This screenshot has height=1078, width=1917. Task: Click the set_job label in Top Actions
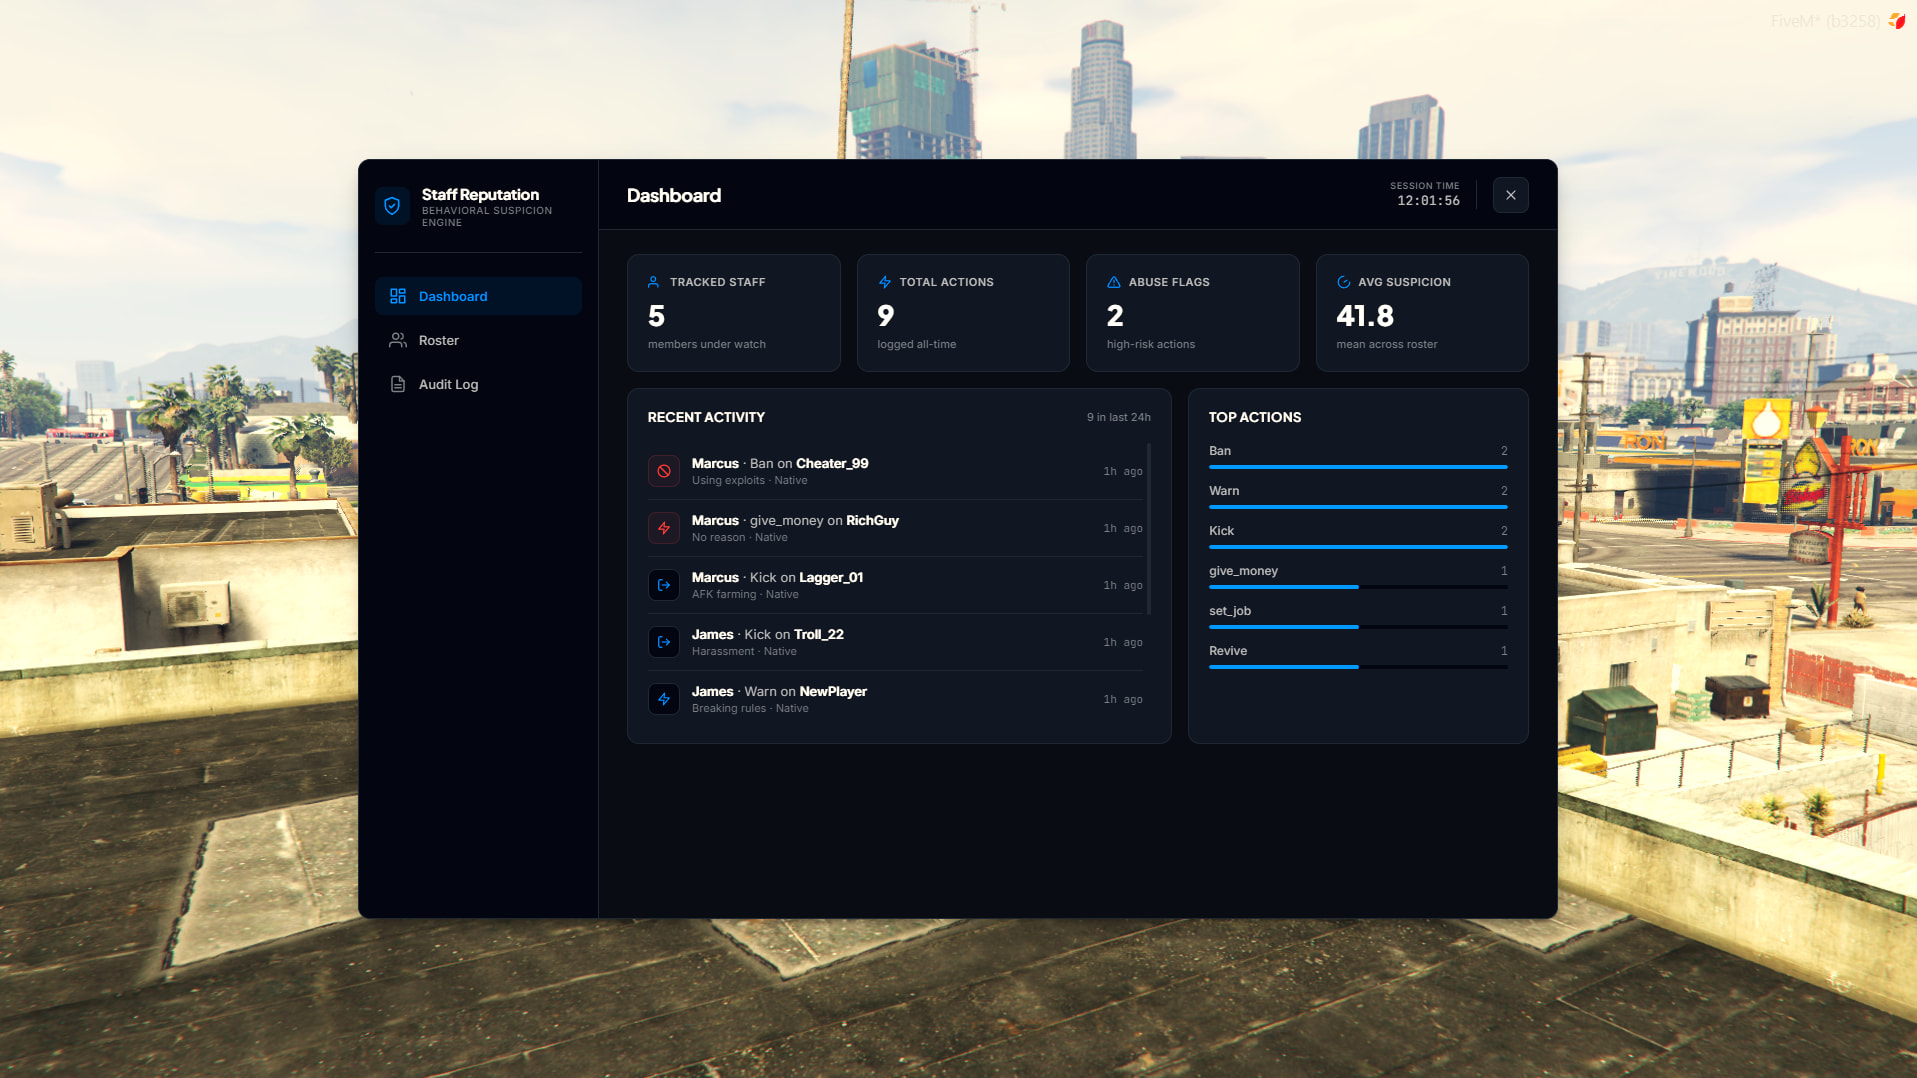tap(1230, 611)
